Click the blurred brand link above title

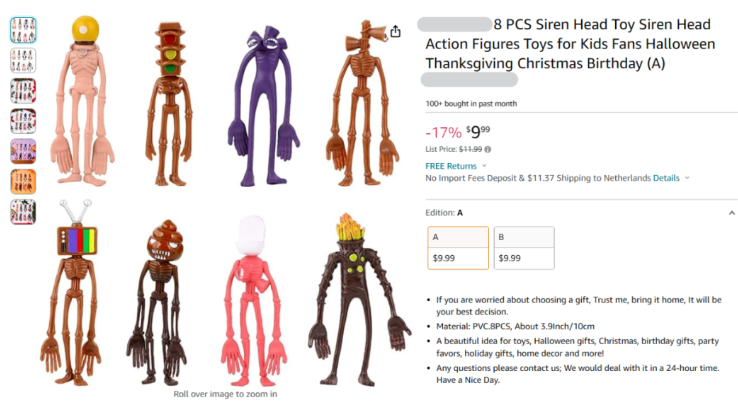(x=455, y=24)
